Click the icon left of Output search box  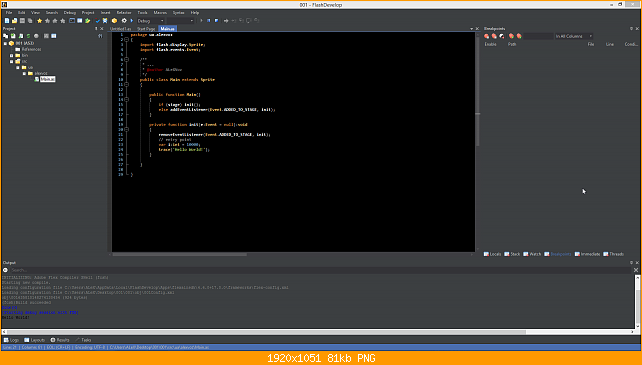pos(5,270)
